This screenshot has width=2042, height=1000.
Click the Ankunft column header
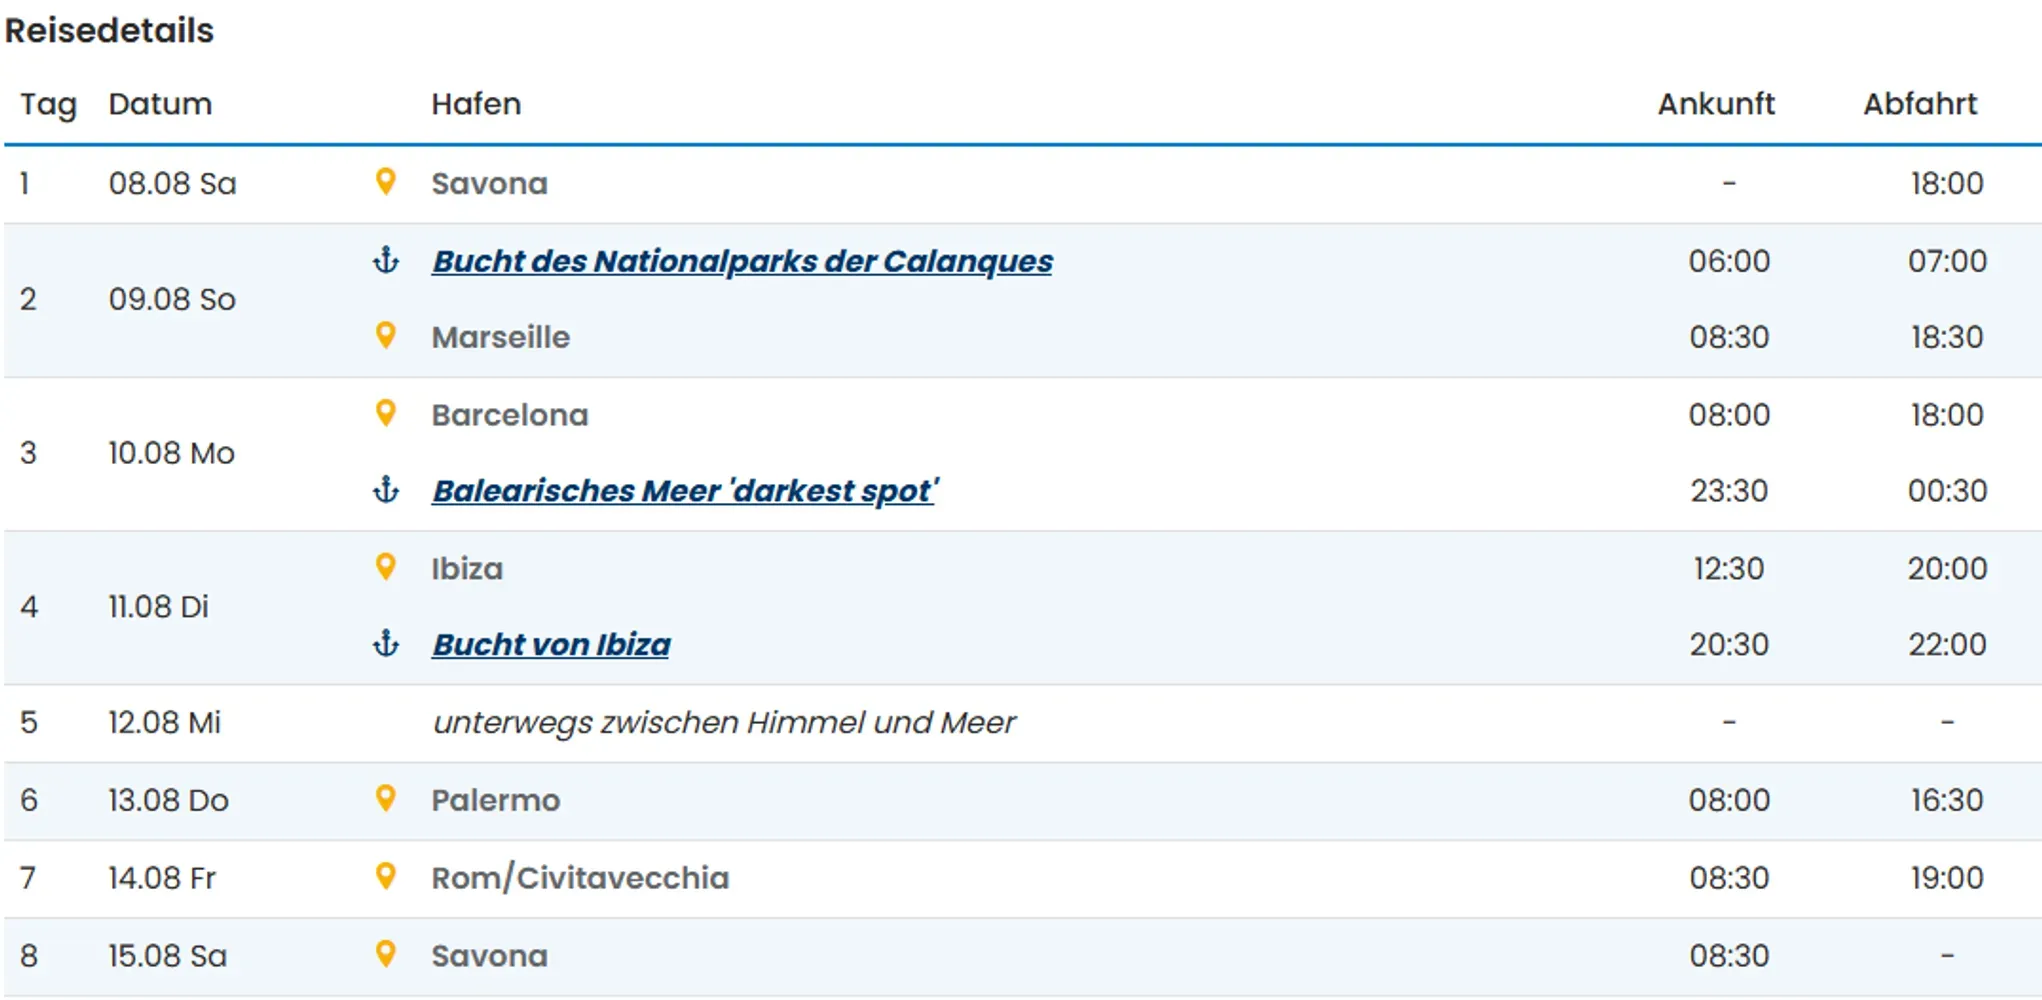click(x=1715, y=104)
